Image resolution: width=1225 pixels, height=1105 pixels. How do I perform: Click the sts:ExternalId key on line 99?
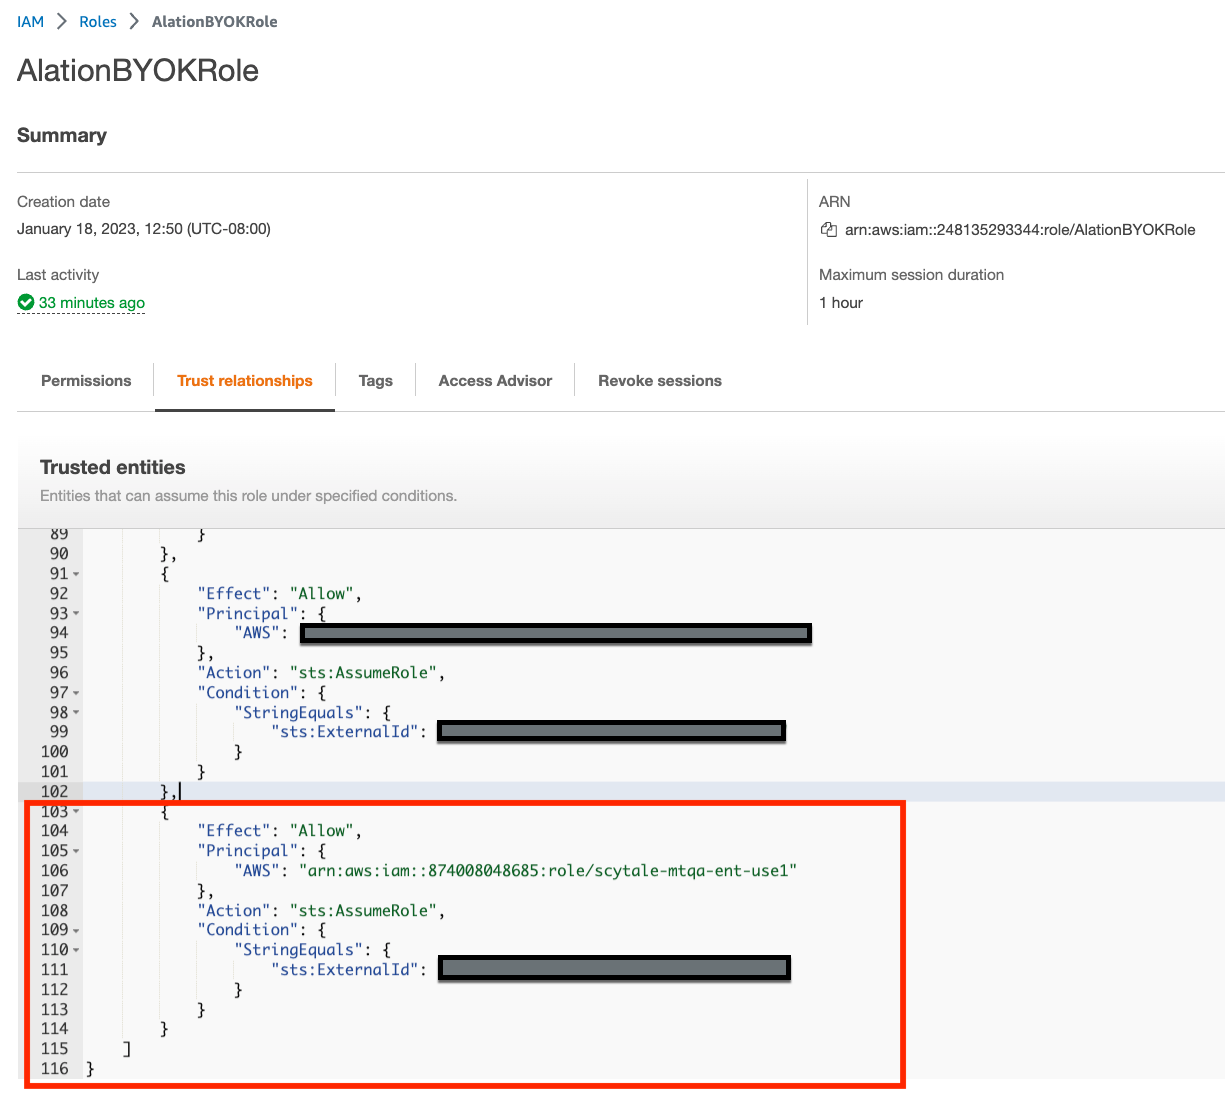point(345,731)
